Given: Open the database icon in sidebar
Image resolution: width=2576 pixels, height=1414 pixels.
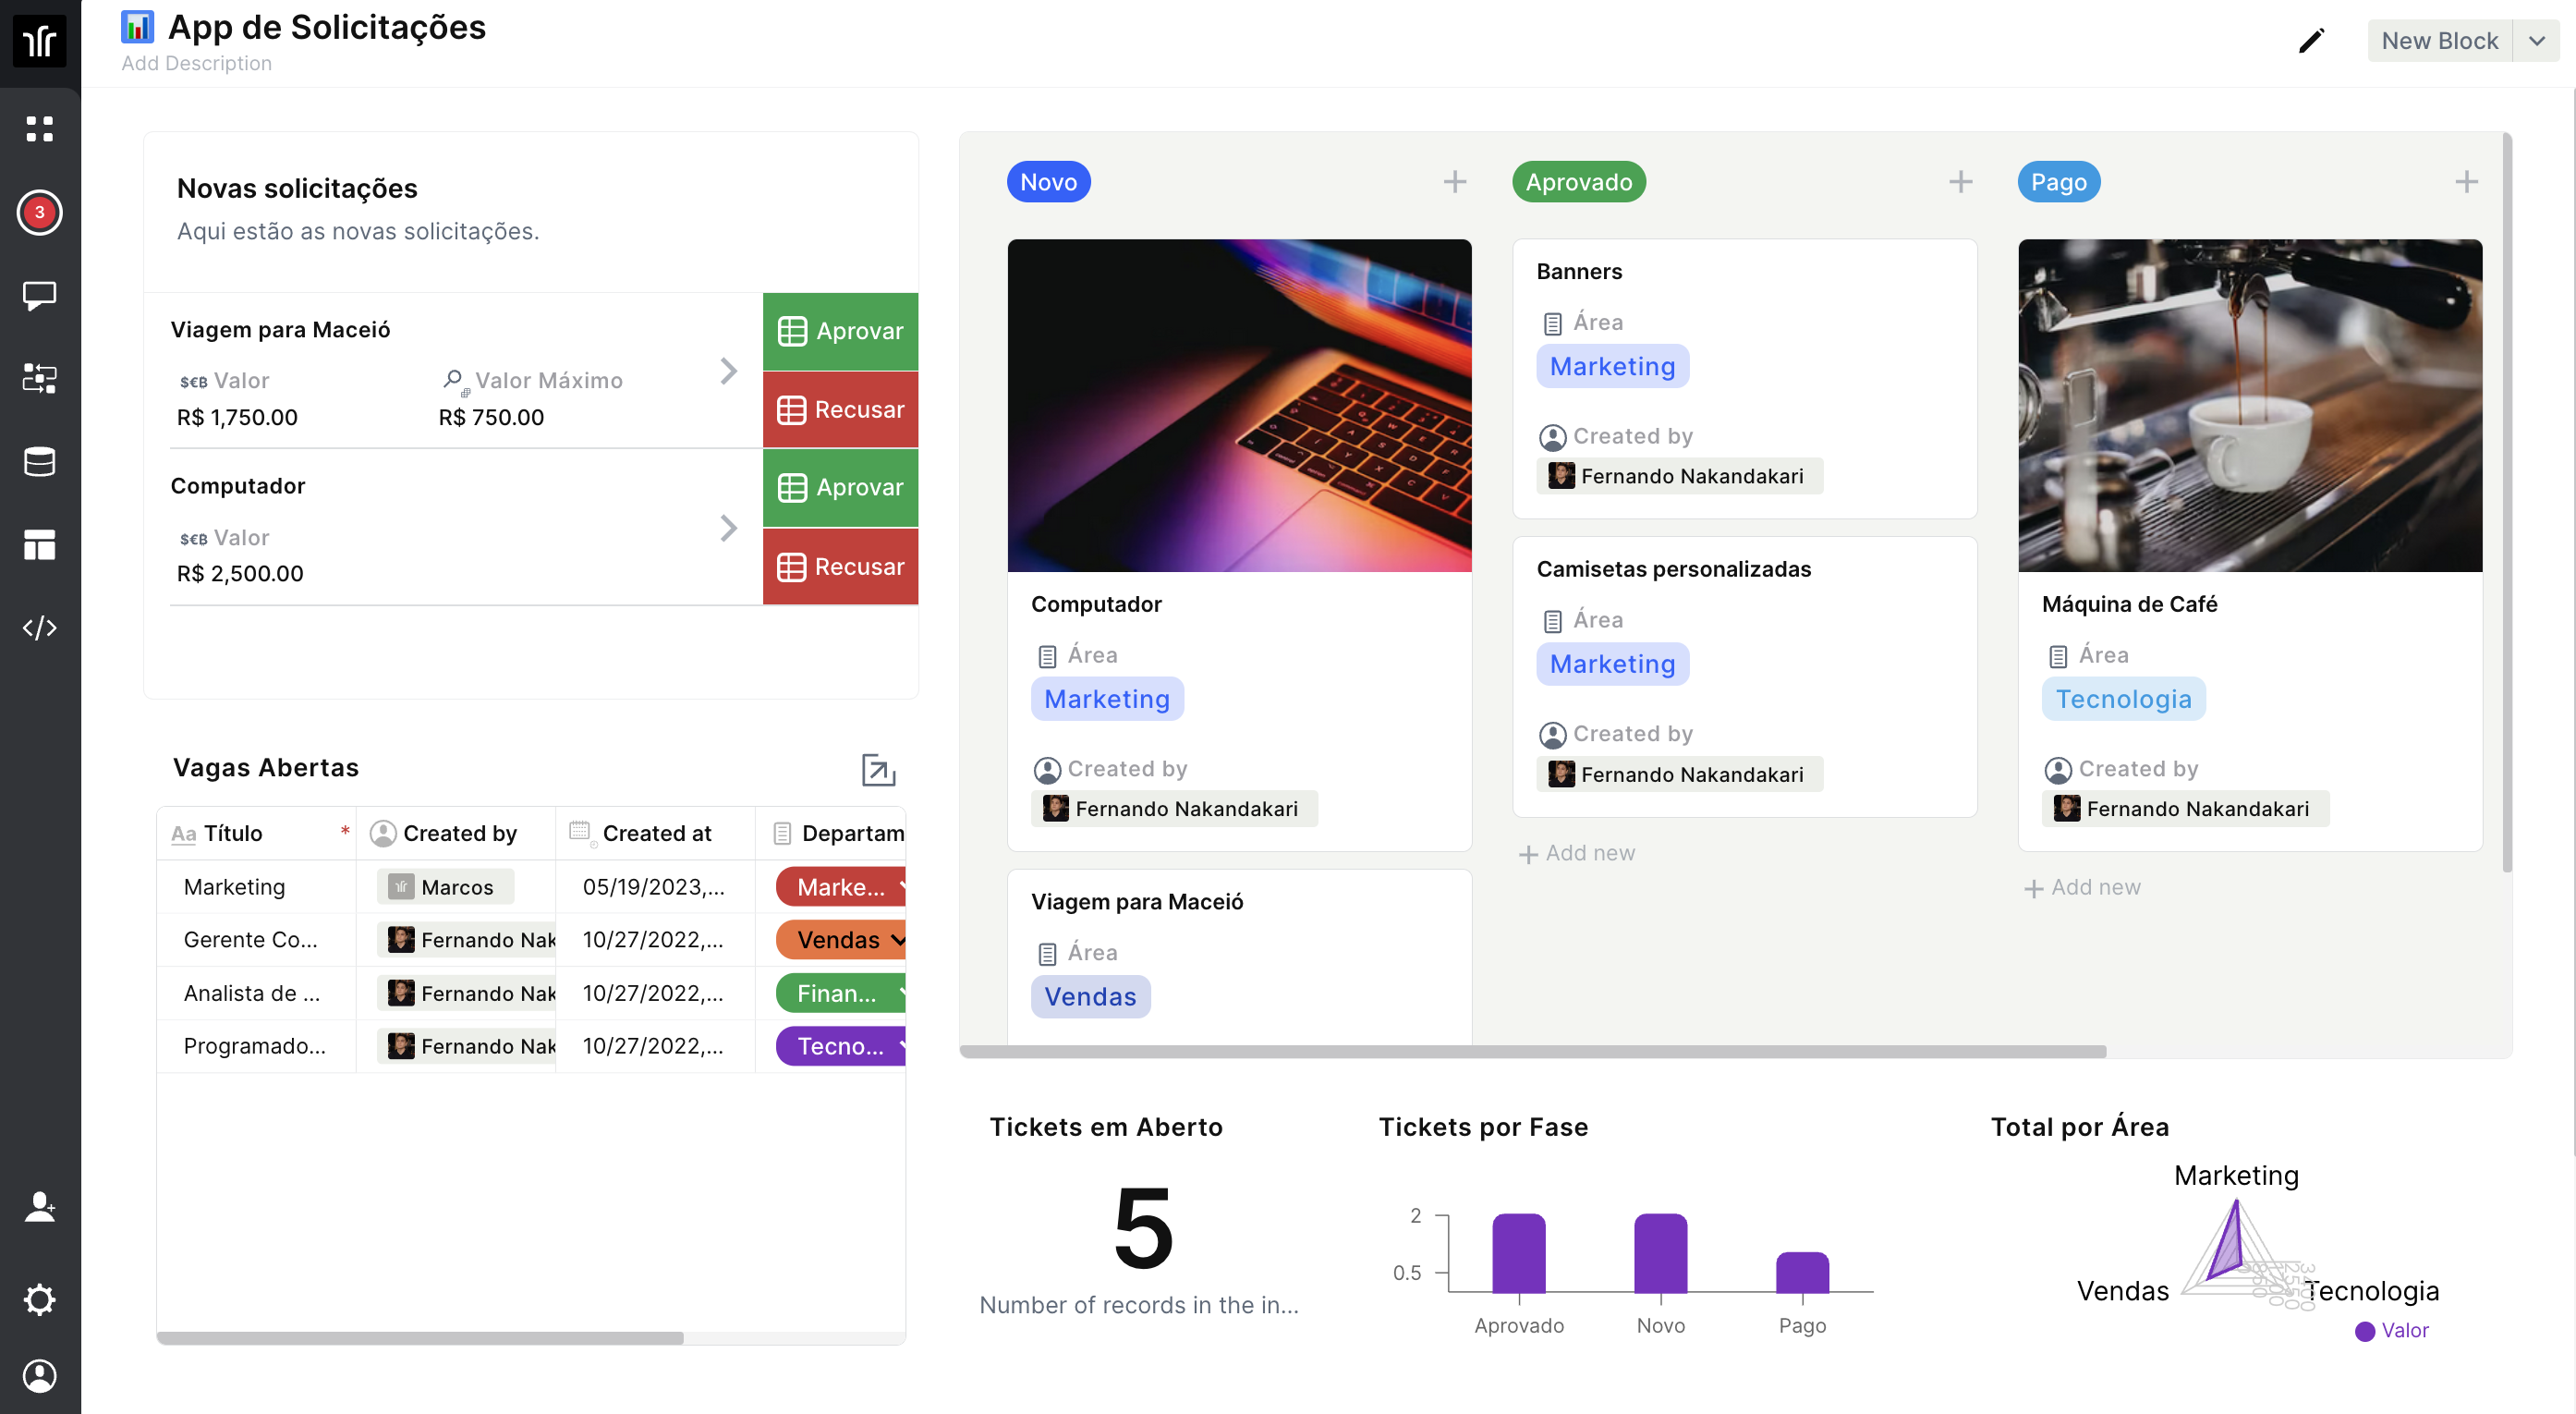Looking at the screenshot, I should click(x=39, y=462).
